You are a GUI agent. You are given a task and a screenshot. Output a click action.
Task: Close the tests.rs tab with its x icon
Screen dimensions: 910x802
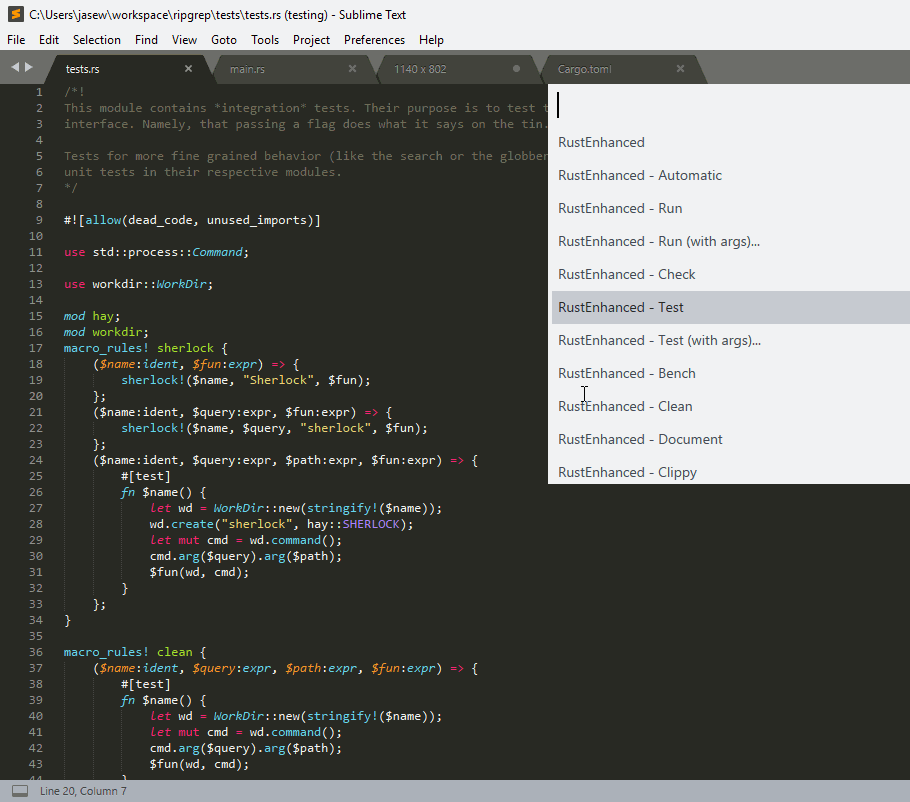click(188, 70)
